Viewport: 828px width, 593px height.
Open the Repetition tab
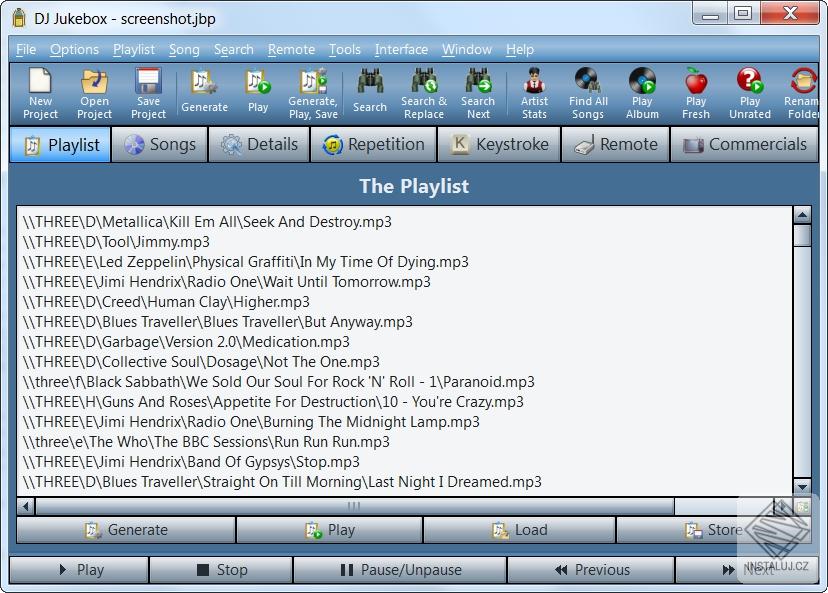coord(373,144)
